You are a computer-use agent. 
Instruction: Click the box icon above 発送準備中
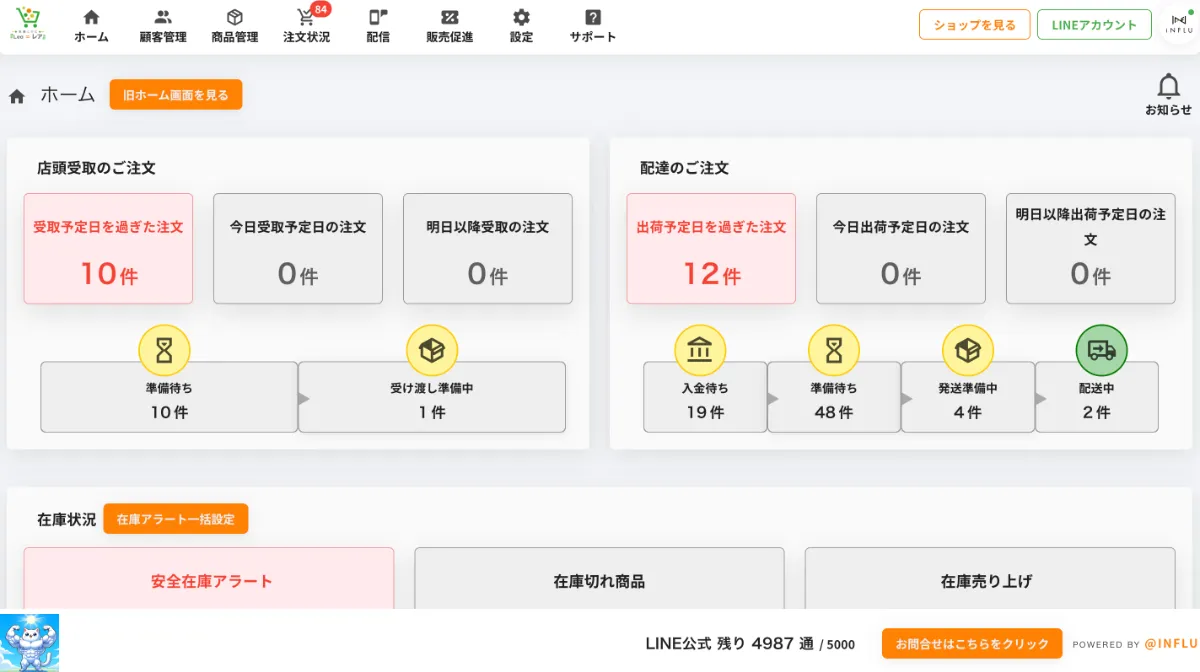point(967,350)
